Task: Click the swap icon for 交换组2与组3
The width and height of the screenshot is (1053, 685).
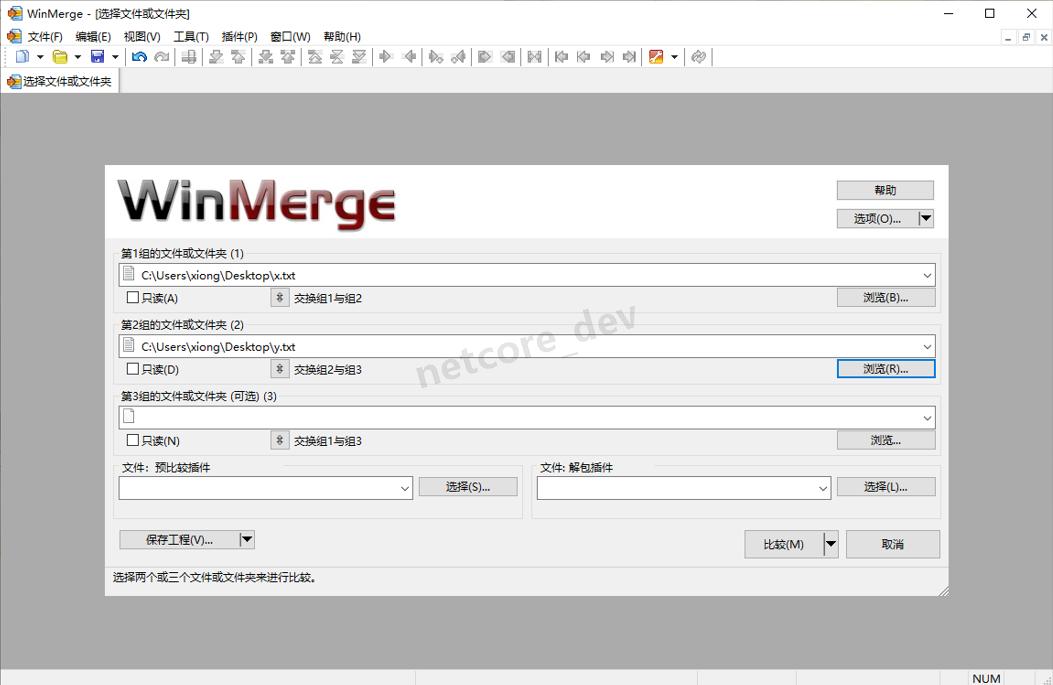Action: [x=280, y=368]
